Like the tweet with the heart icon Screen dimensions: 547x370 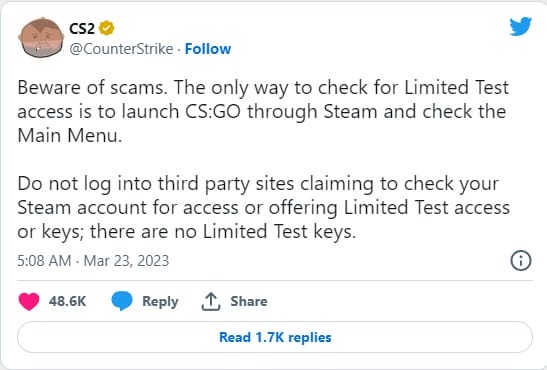[29, 301]
